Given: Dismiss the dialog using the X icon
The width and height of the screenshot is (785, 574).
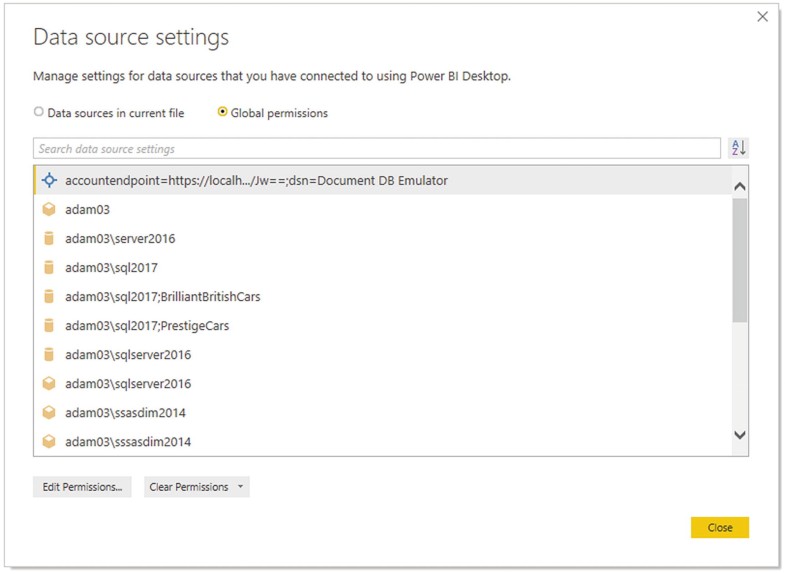Looking at the screenshot, I should [x=762, y=17].
